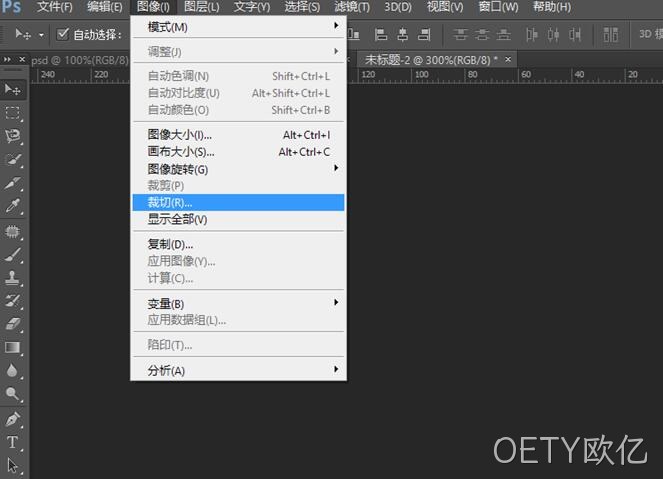This screenshot has width=663, height=479.
Task: Select the Dodge tool
Action: 12,394
